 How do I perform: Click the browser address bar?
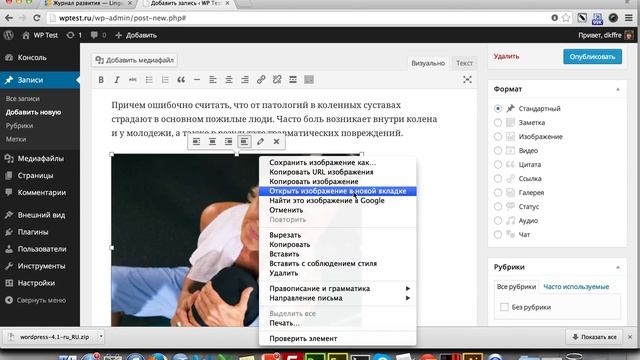[x=298, y=18]
